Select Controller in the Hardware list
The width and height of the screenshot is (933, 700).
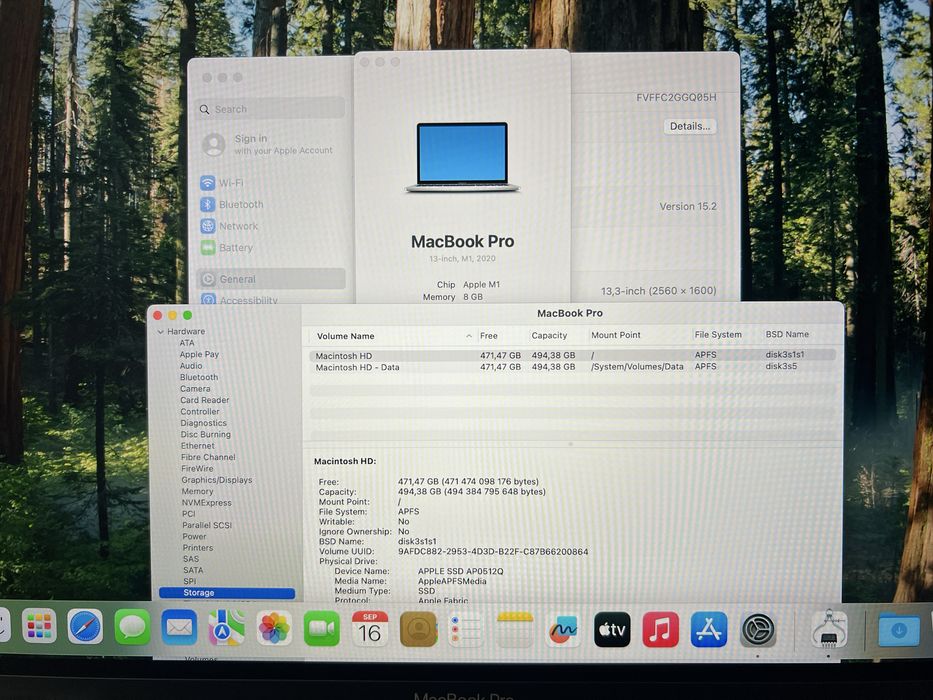200,411
